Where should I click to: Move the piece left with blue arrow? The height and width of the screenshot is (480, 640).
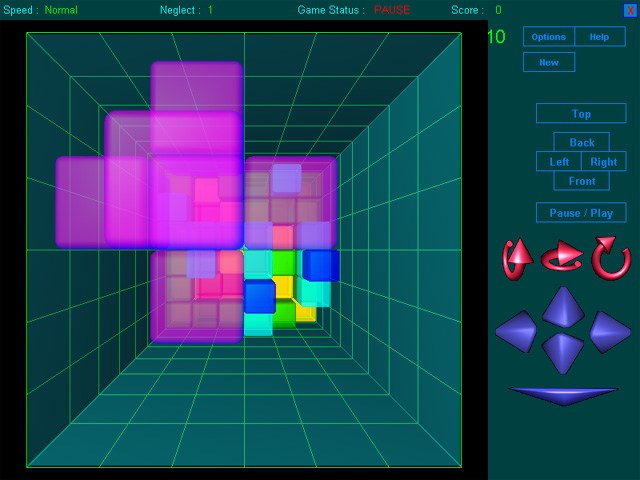pos(517,331)
